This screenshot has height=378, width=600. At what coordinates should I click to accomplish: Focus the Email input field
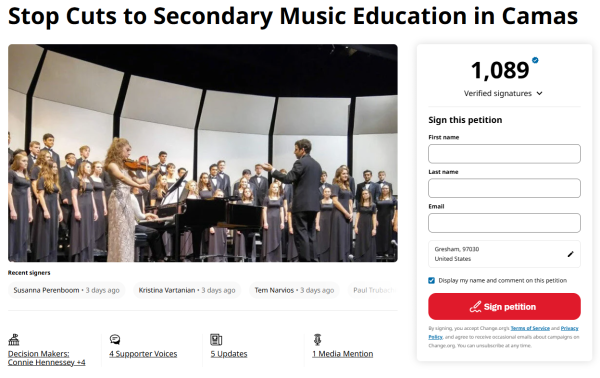click(x=504, y=223)
